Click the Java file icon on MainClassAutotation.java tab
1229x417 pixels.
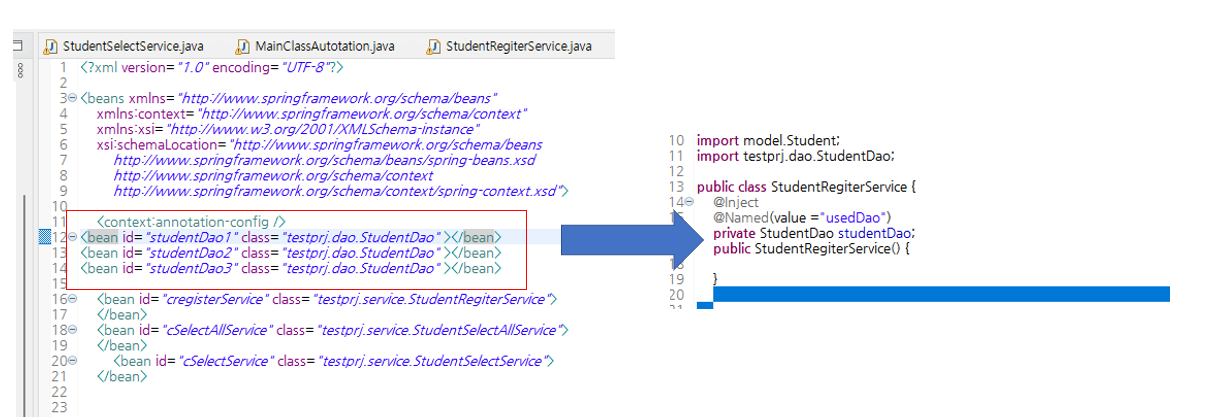(242, 47)
